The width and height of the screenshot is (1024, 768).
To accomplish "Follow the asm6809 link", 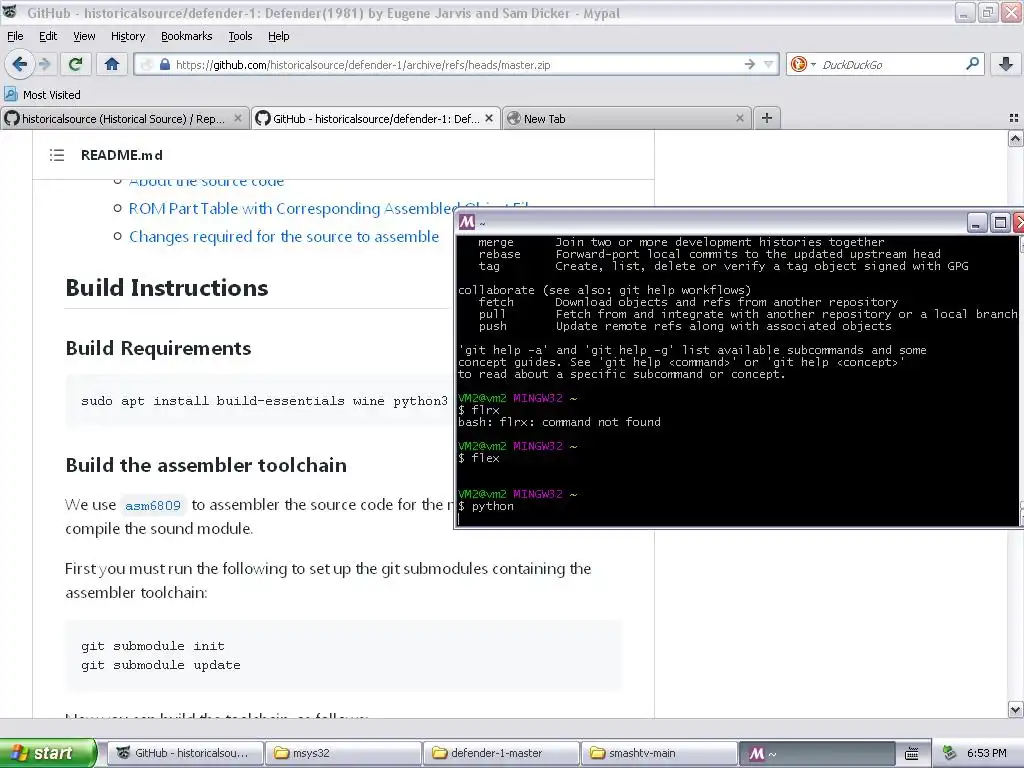I will (153, 505).
